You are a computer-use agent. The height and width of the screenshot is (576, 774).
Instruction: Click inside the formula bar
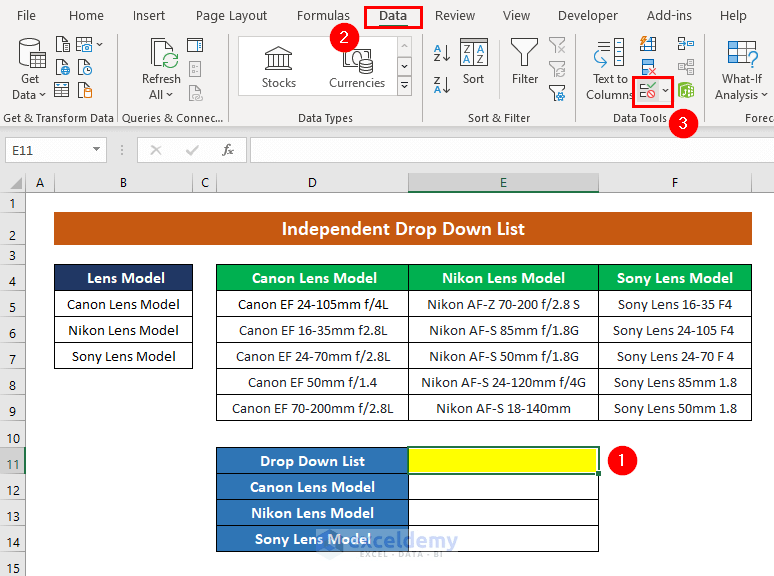point(512,151)
